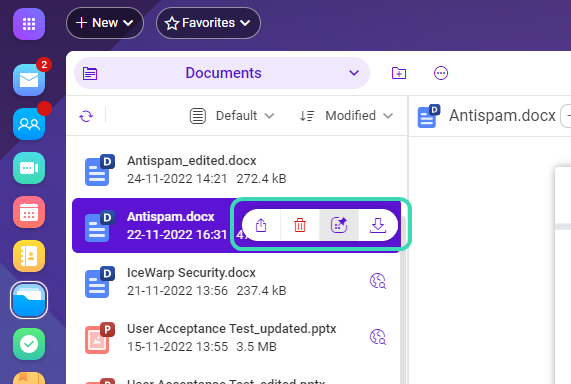Click the 24-11-2022 14:21 date text

177,179
